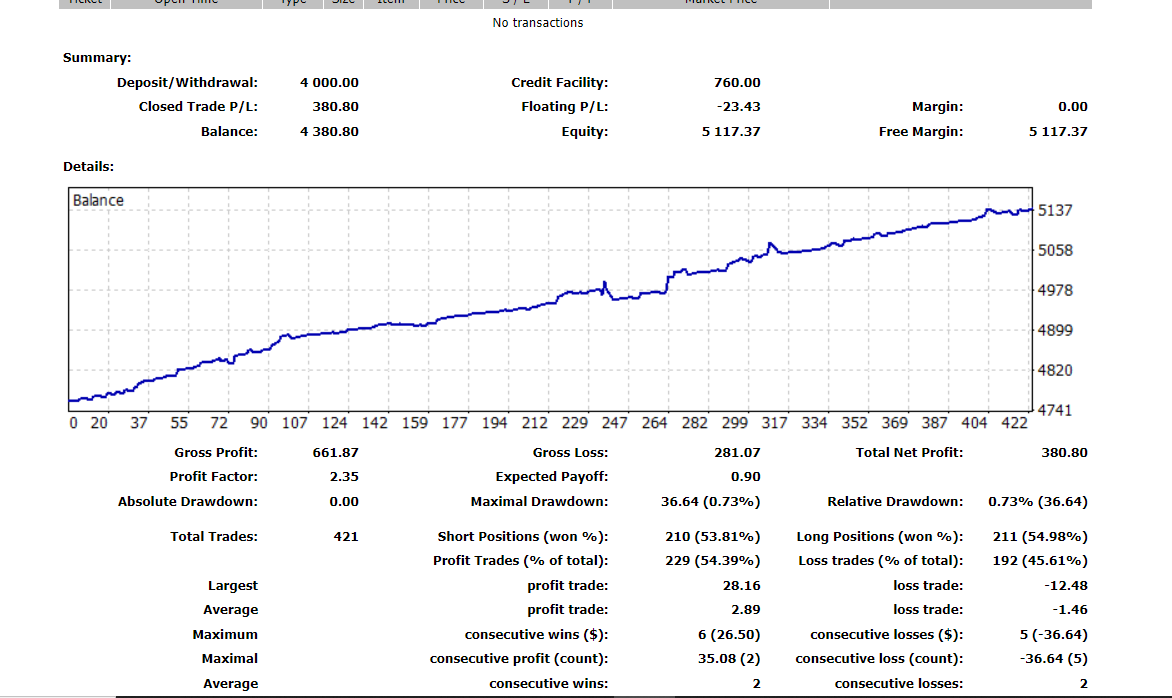Click the "Maximal Drawdown:" label
This screenshot has height=698, width=1172.
(x=540, y=501)
